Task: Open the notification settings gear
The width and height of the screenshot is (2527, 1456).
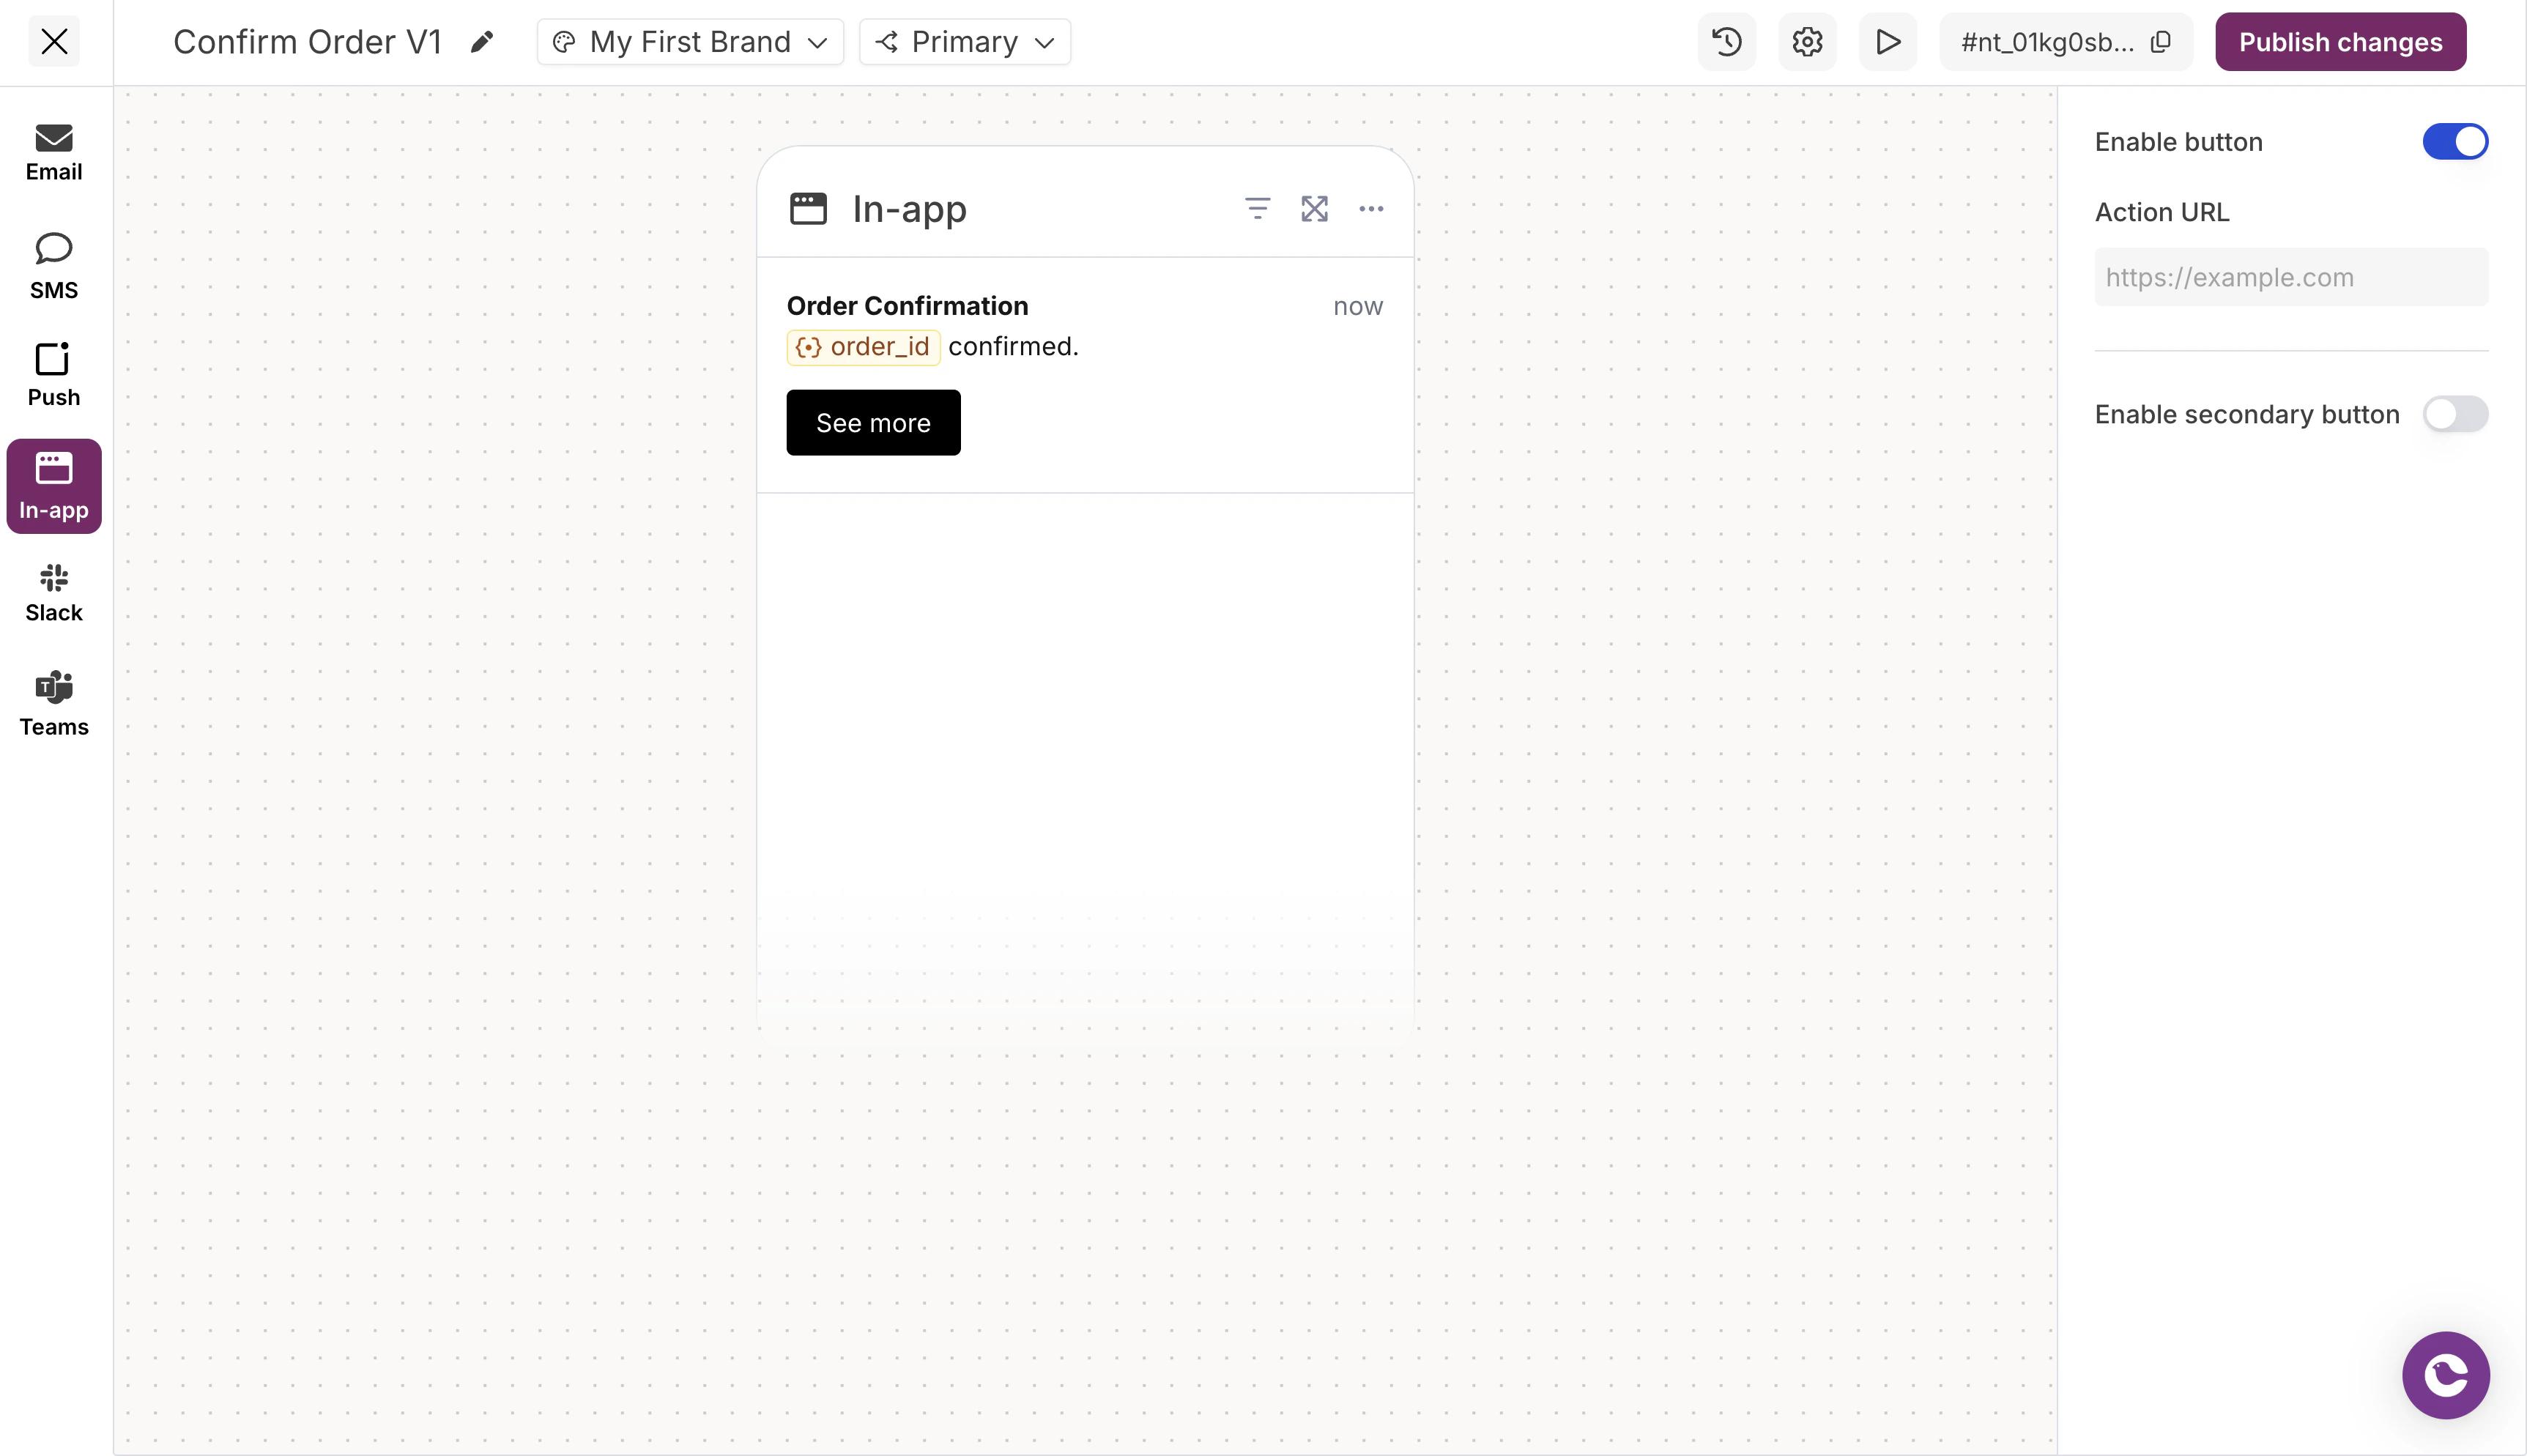Action: 1807,41
